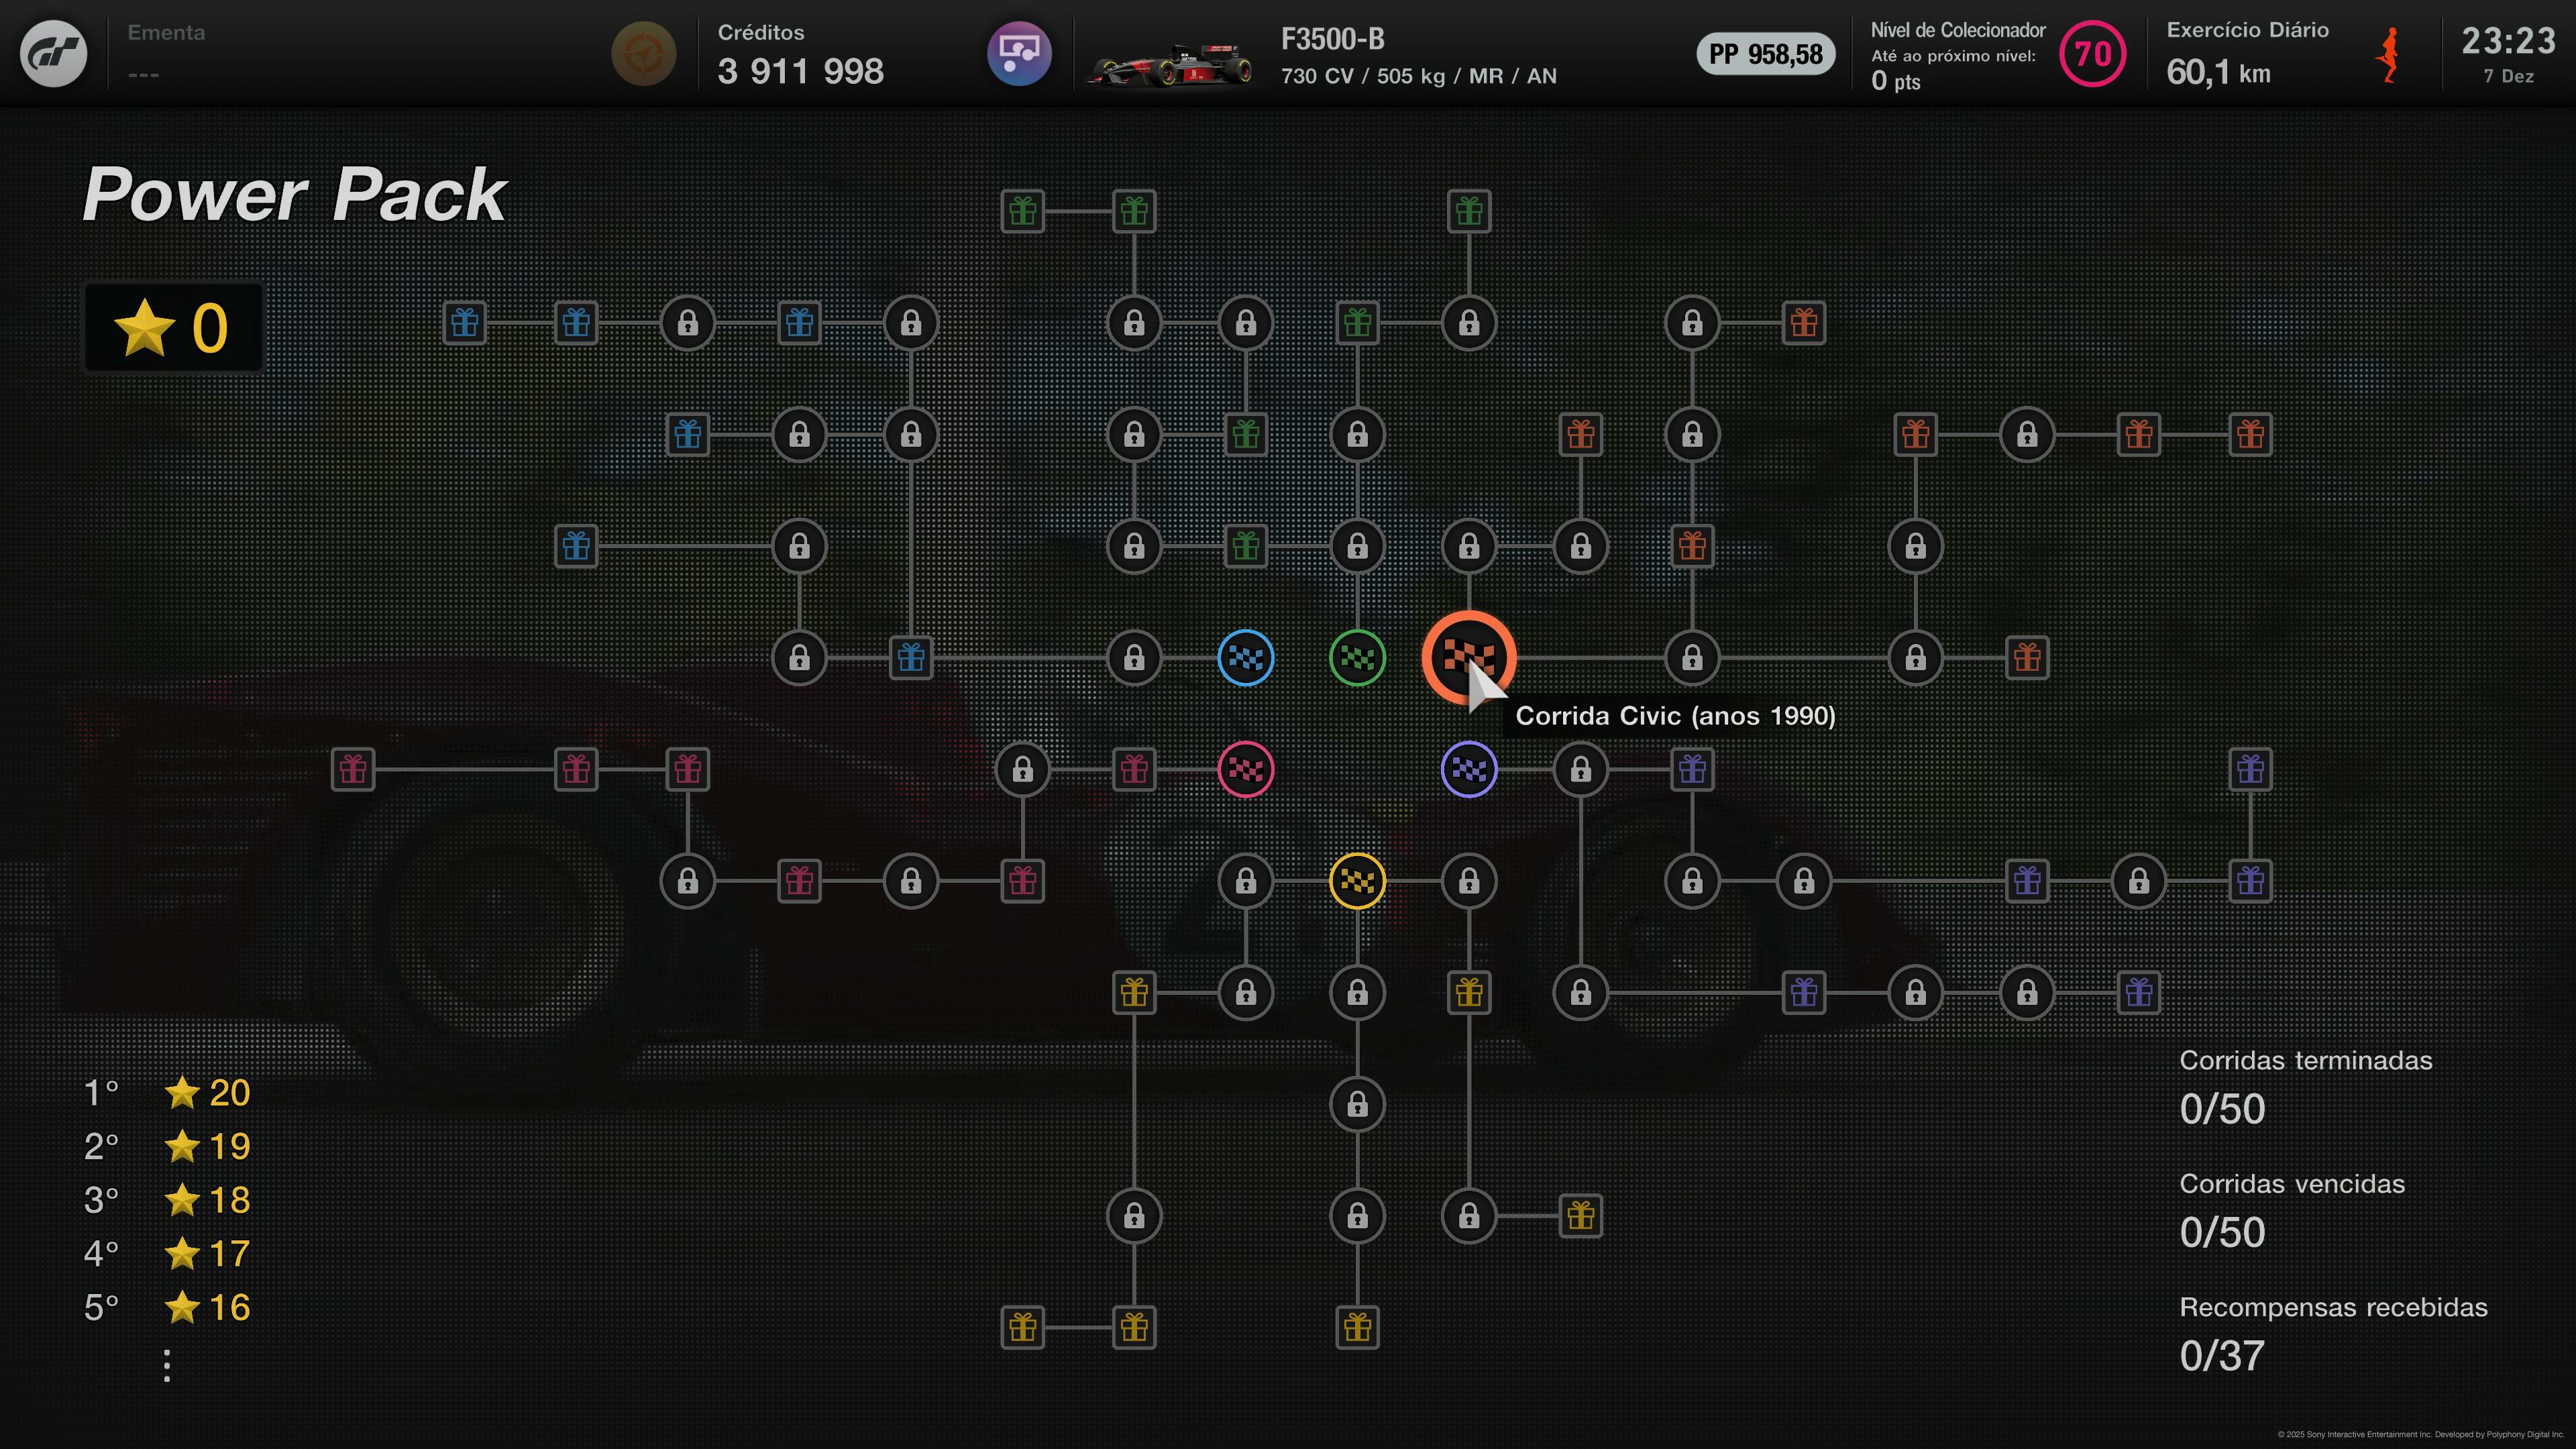Viewport: 2576px width, 1449px height.
Task: Click the star total counter box
Action: click(x=173, y=327)
